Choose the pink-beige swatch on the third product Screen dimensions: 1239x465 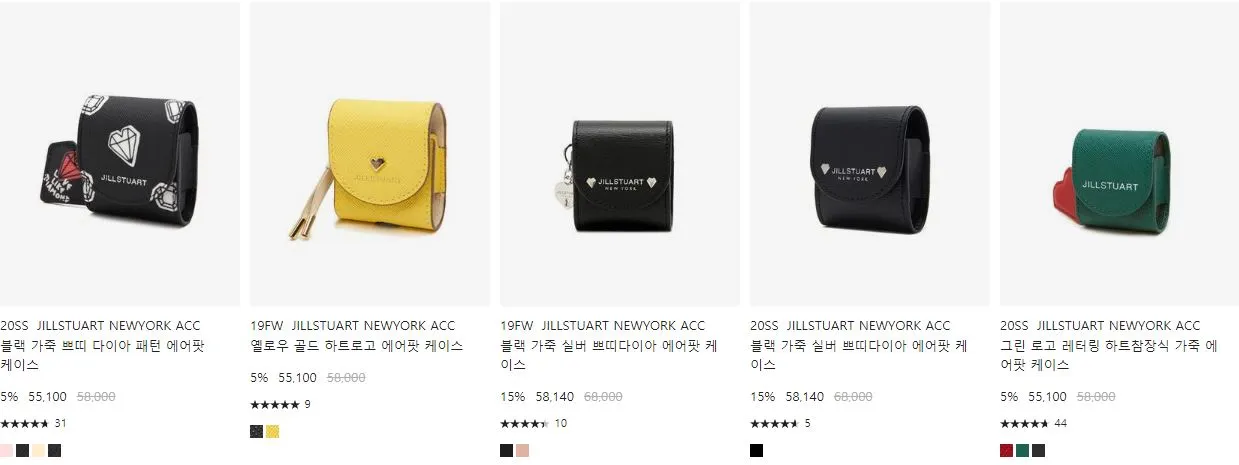coord(523,451)
